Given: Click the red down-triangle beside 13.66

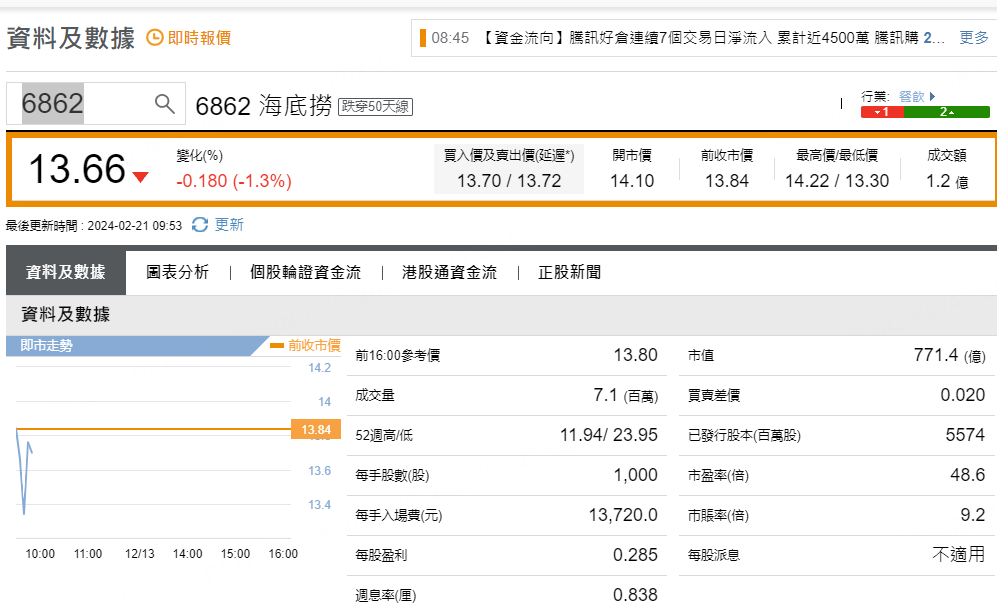Looking at the screenshot, I should click(140, 177).
